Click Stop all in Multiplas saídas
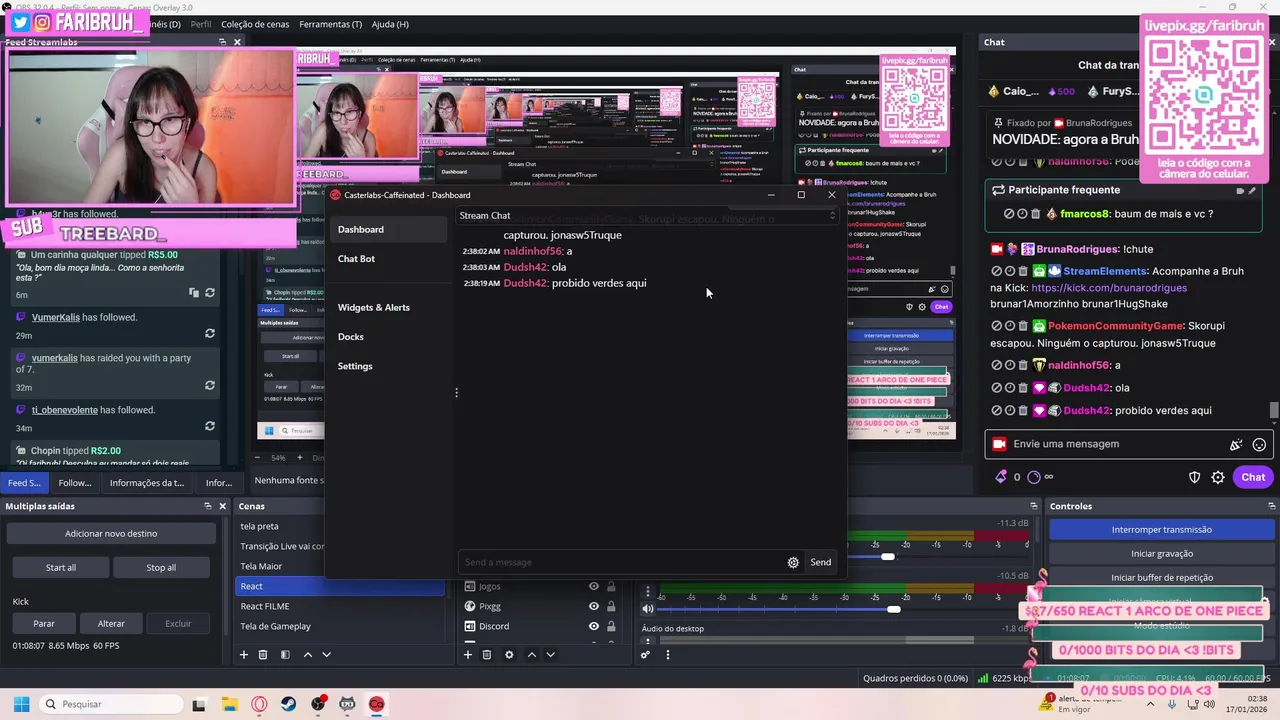Image resolution: width=1280 pixels, height=720 pixels. pyautogui.click(x=161, y=568)
